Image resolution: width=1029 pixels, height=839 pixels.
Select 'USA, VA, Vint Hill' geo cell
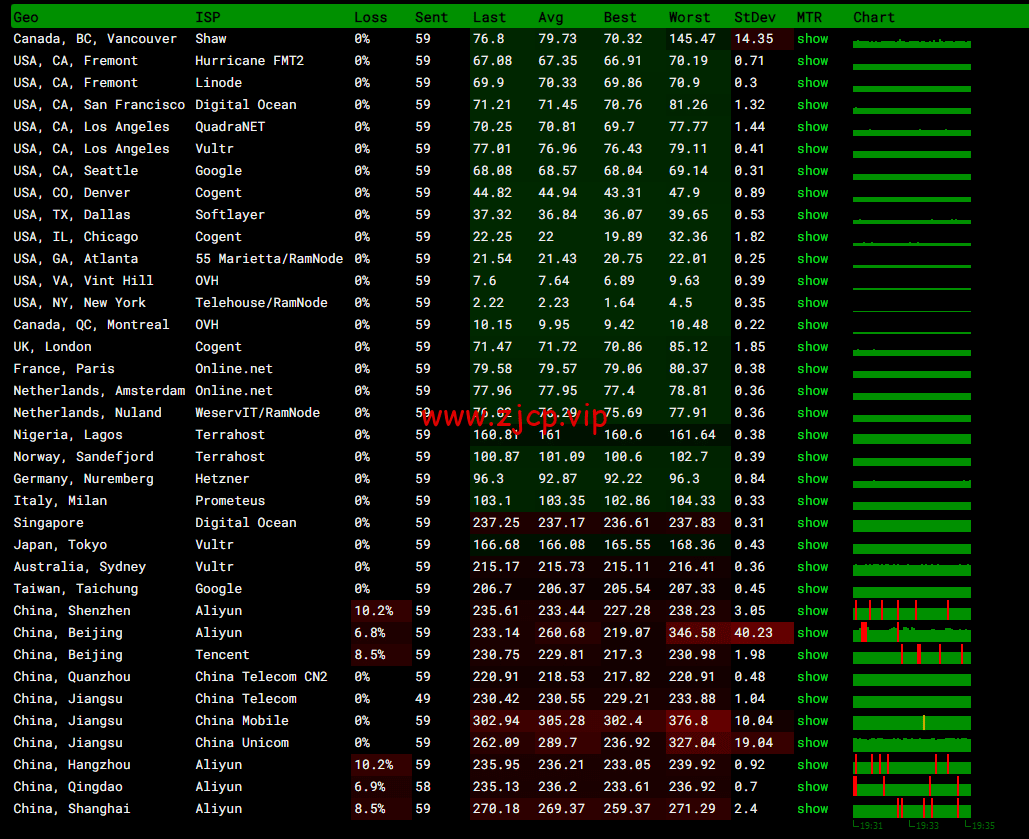[x=83, y=281]
